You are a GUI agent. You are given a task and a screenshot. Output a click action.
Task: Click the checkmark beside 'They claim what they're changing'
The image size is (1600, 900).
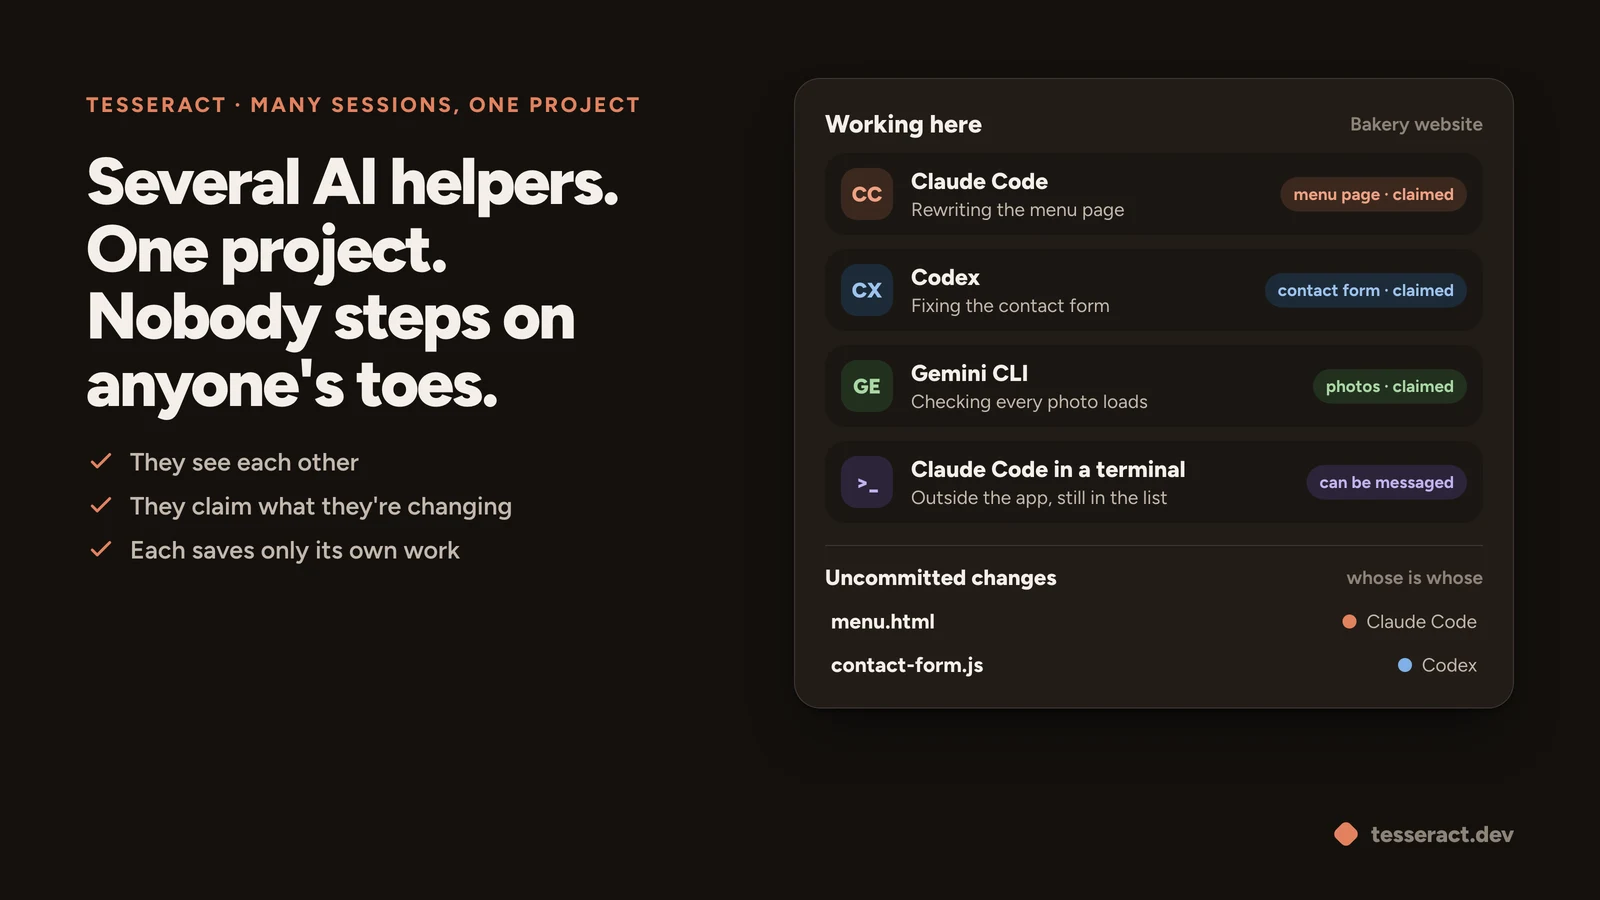point(100,505)
